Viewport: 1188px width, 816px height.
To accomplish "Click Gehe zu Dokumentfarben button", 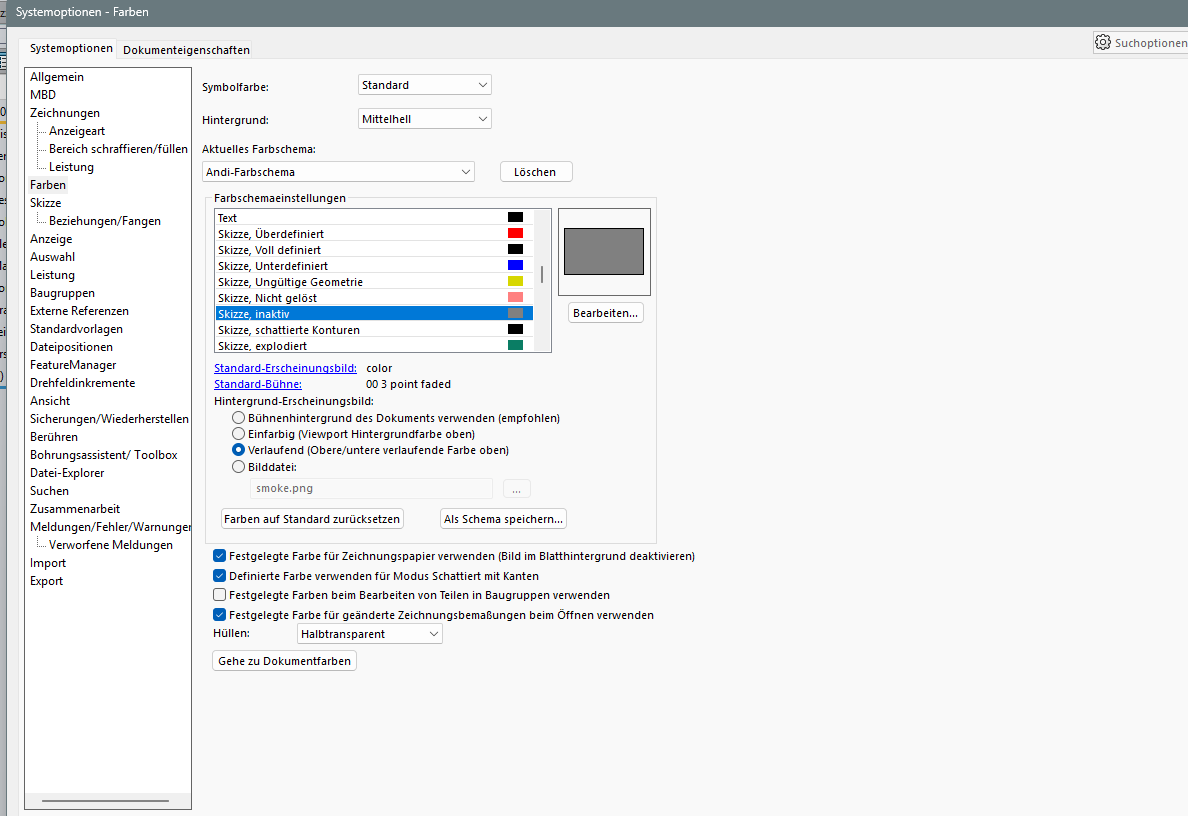I will pyautogui.click(x=284, y=661).
